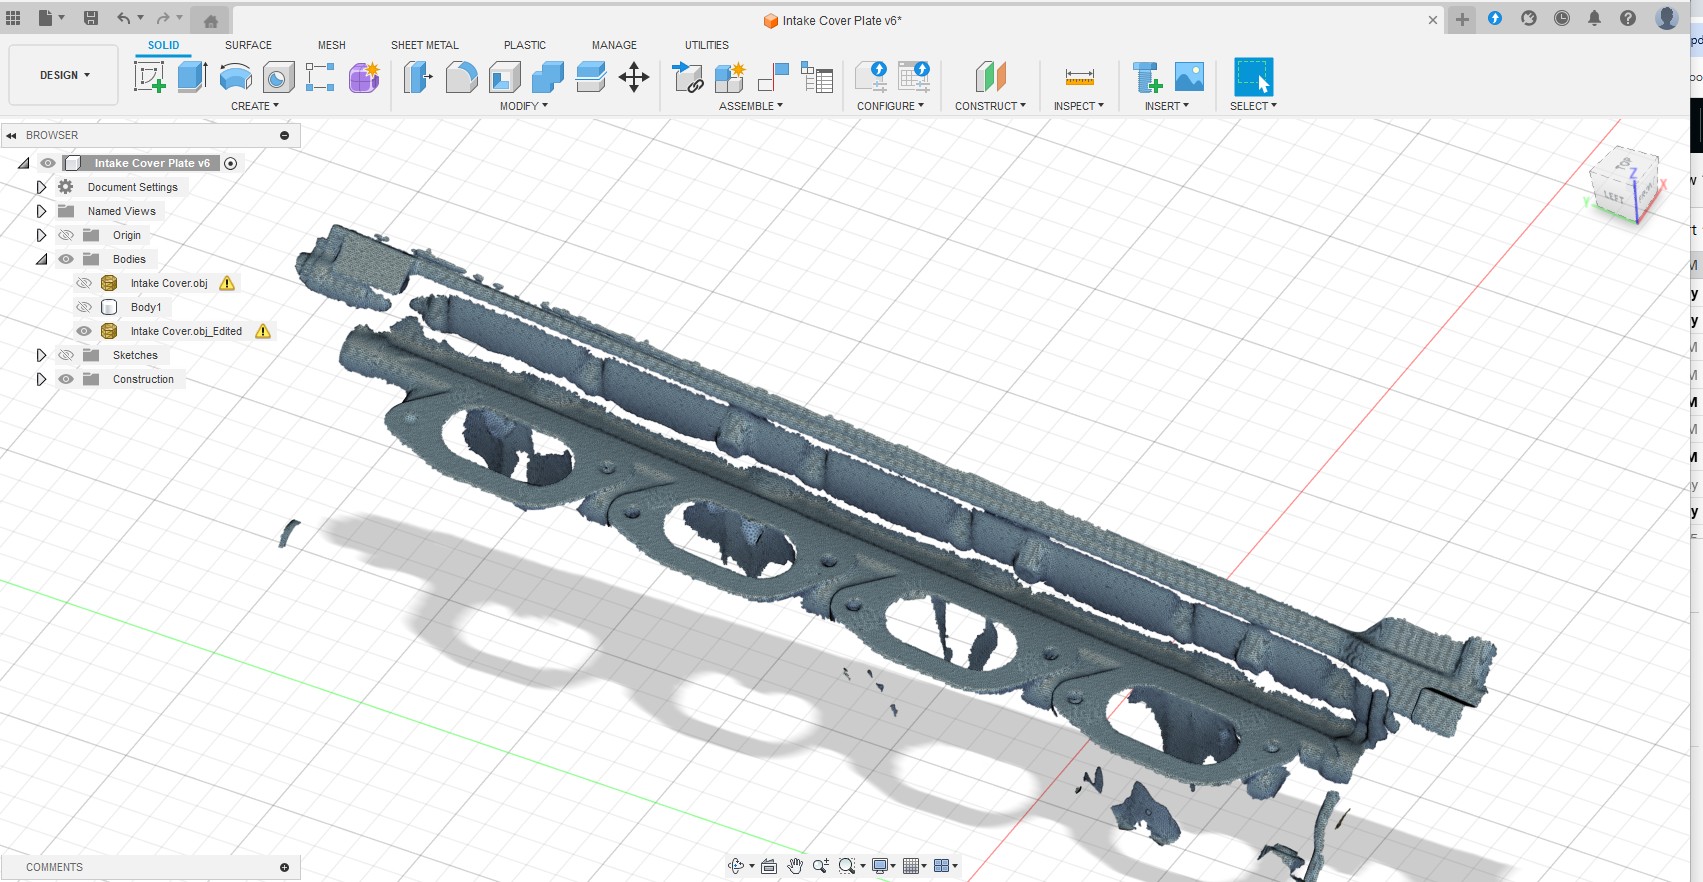This screenshot has width=1703, height=882.
Task: Open the Sheet Metal tab
Action: [424, 45]
